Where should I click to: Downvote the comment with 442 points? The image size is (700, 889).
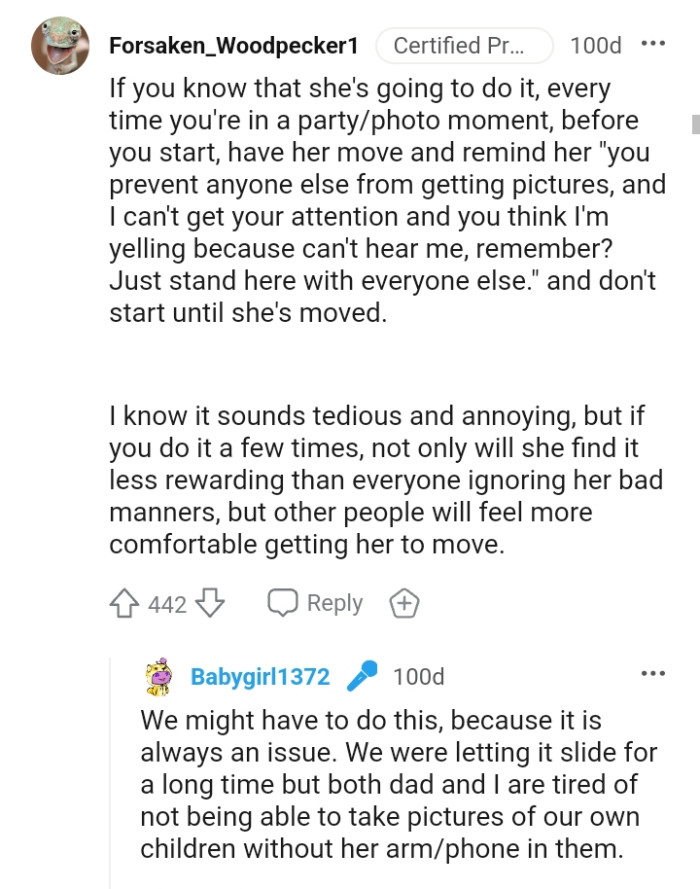pos(209,604)
